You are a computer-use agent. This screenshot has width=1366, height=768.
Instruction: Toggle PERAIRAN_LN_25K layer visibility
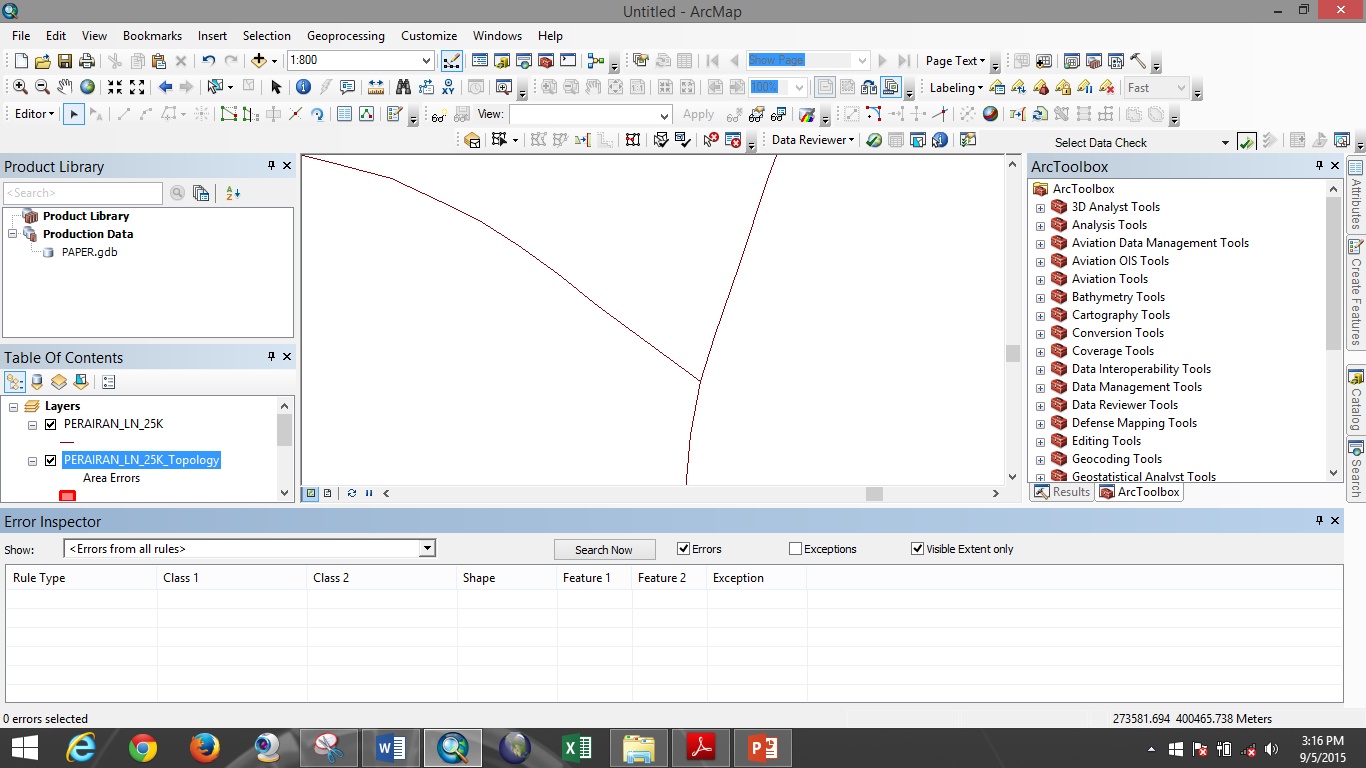pyautogui.click(x=51, y=424)
